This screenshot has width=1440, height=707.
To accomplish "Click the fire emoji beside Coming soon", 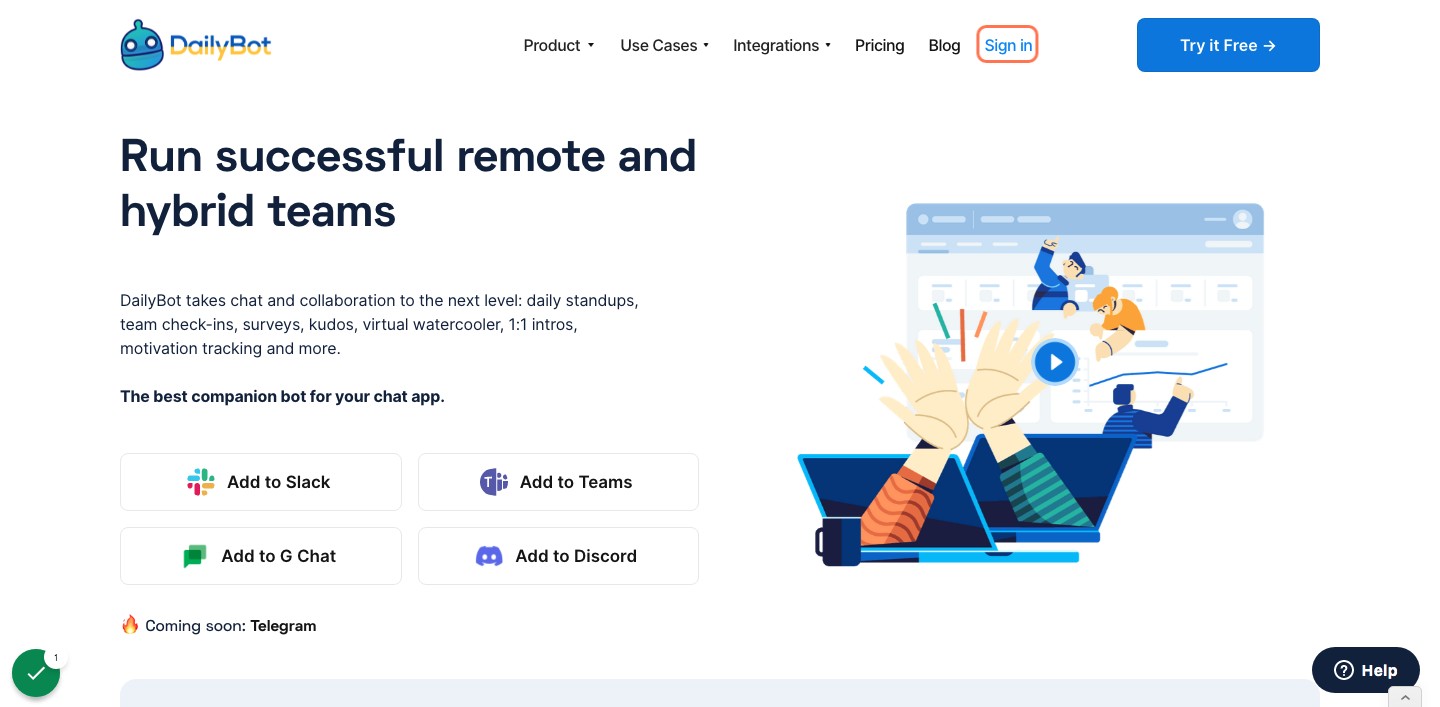I will pos(130,625).
